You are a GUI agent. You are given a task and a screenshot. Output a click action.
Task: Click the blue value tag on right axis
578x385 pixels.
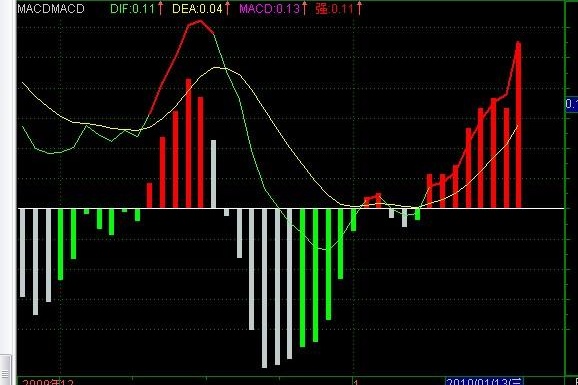(x=572, y=104)
